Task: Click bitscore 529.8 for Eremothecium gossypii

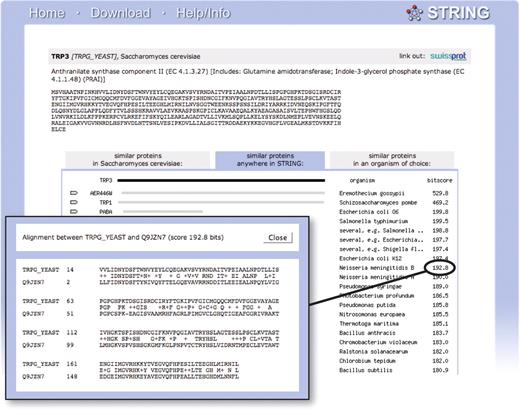Action: click(x=440, y=193)
